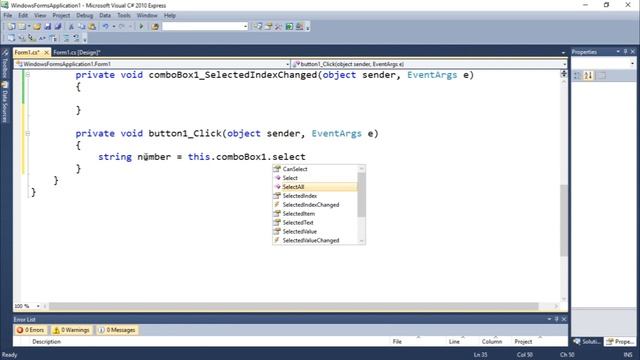Open the File menu
Screen dimensions: 640x360
pyautogui.click(x=8, y=16)
